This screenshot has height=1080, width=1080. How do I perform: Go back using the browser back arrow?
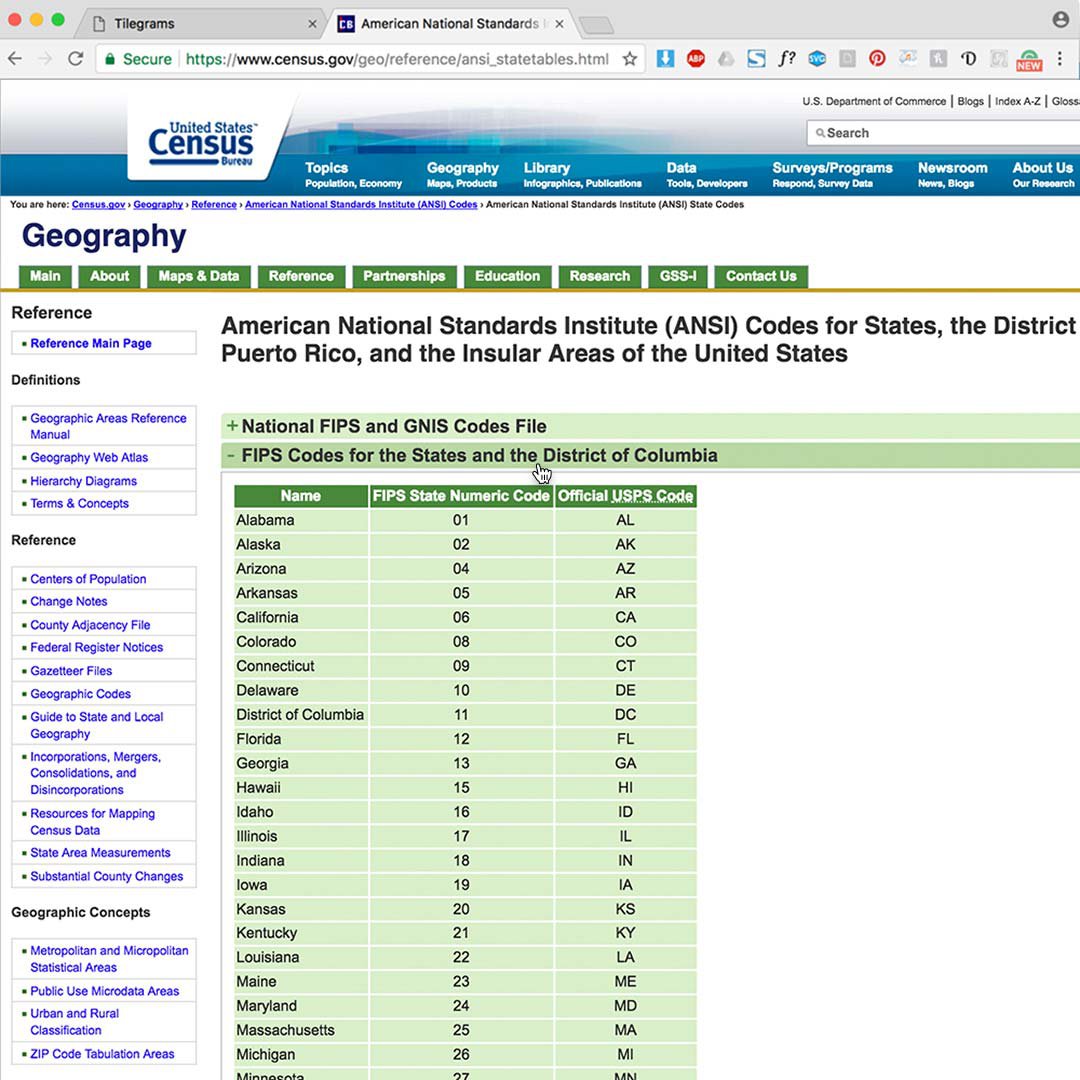click(x=15, y=59)
